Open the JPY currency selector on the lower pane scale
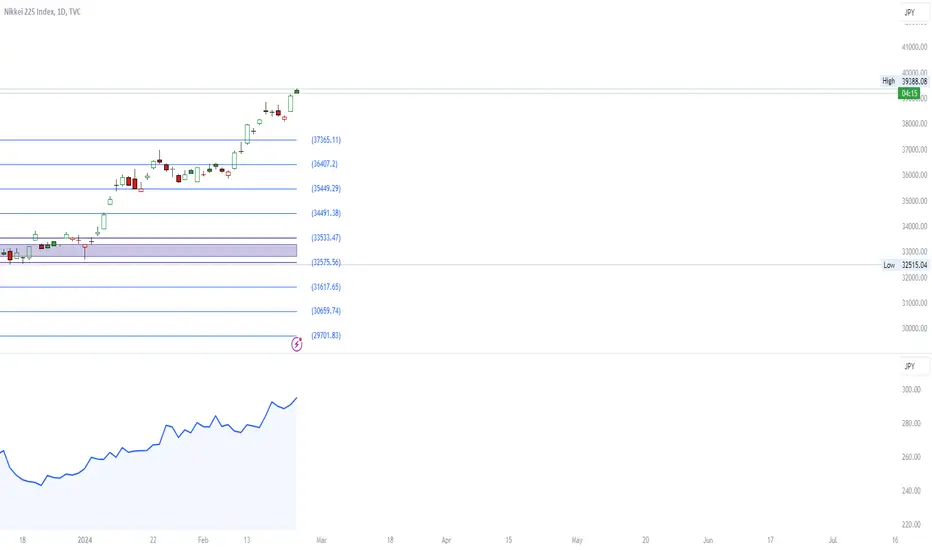Image resolution: width=932 pixels, height=550 pixels. click(914, 366)
